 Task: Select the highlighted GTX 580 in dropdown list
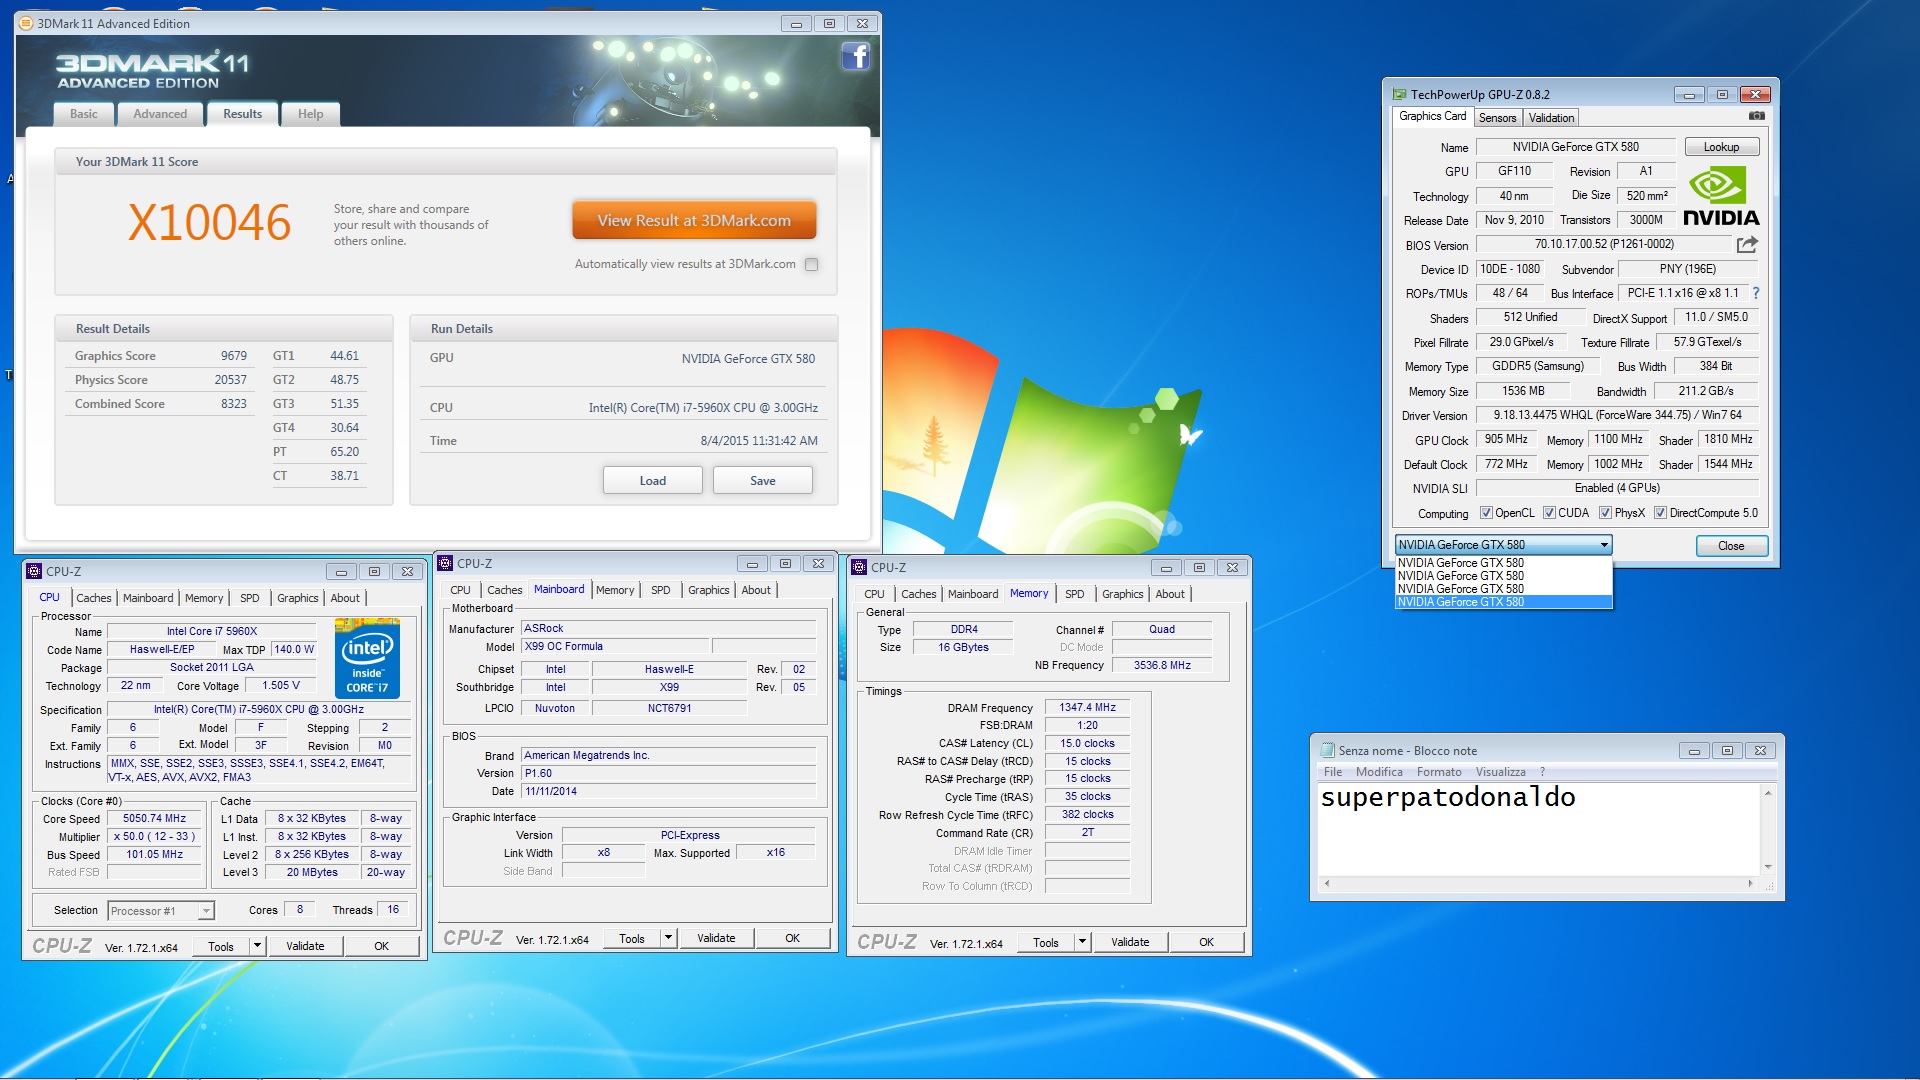[1503, 602]
